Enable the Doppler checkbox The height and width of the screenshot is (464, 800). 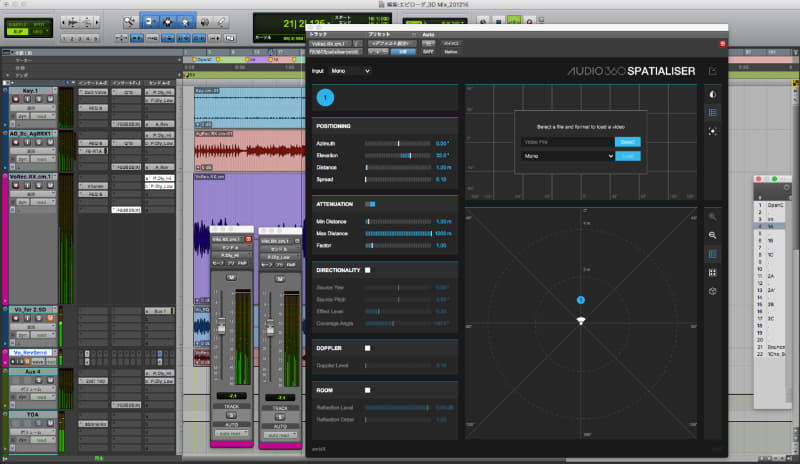367,348
